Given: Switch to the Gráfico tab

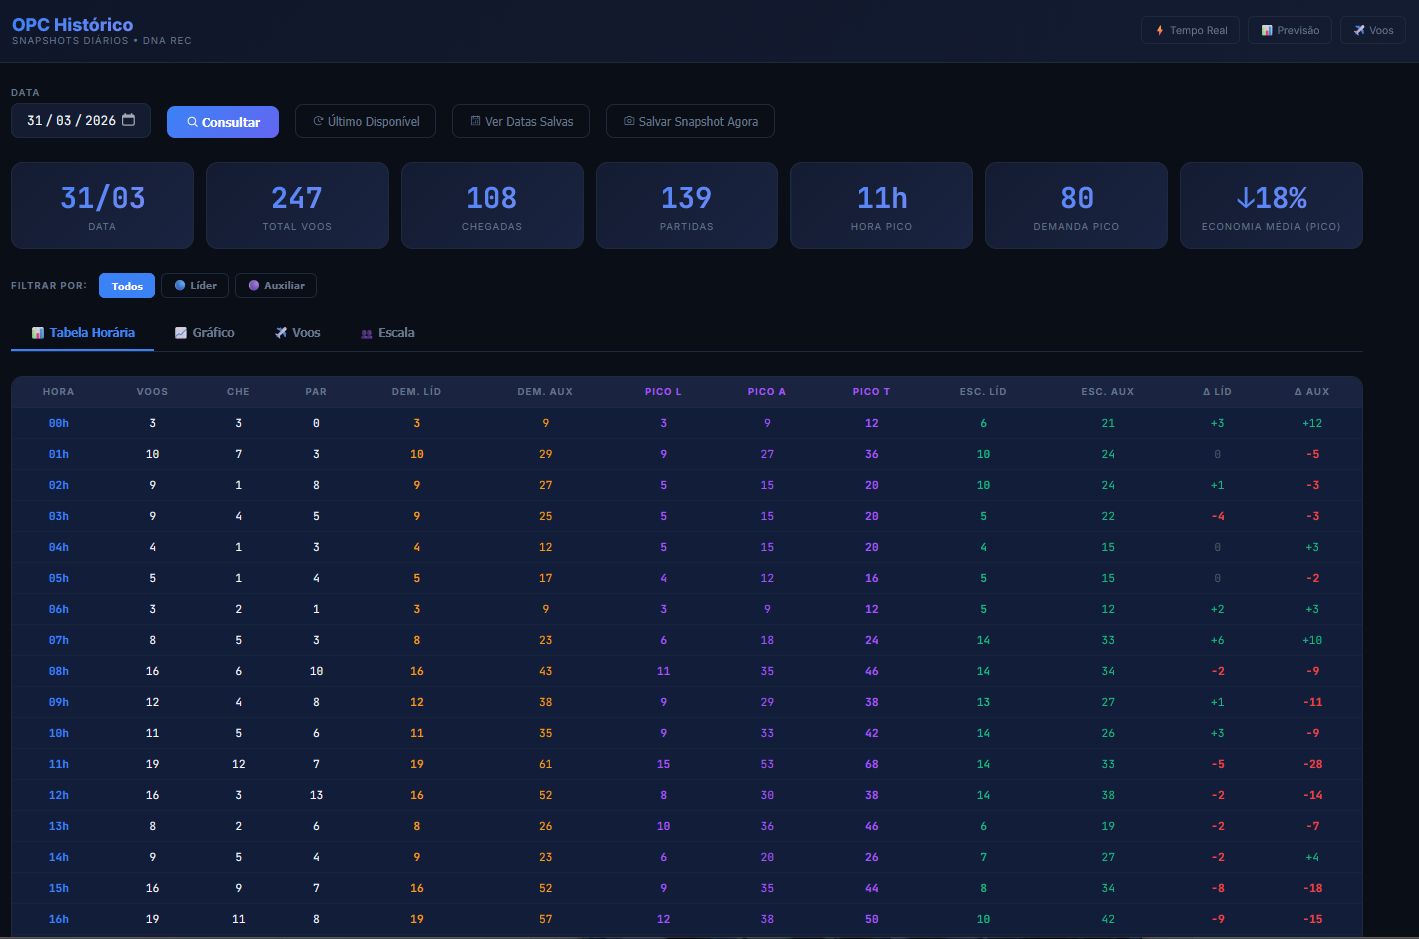Looking at the screenshot, I should pos(205,332).
